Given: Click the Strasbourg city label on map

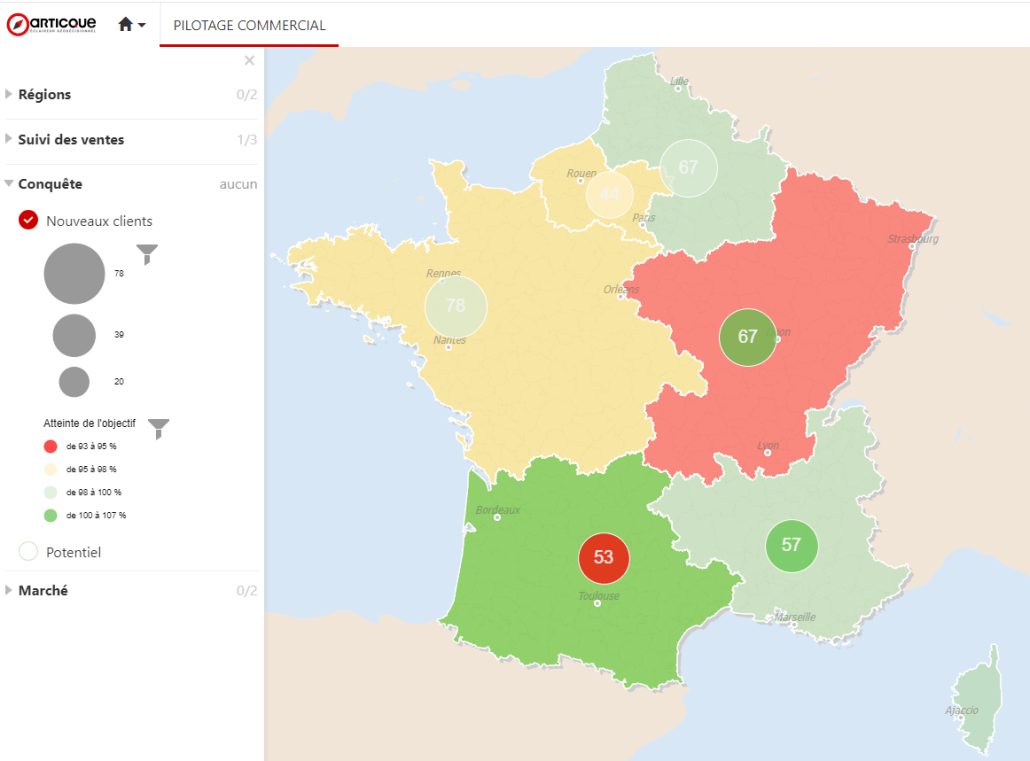Looking at the screenshot, I should 913,239.
